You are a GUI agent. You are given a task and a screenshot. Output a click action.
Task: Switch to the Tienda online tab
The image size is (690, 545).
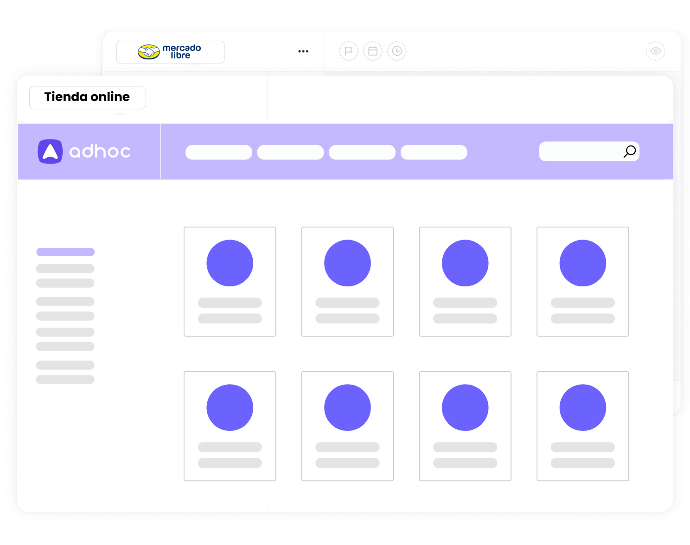(87, 97)
